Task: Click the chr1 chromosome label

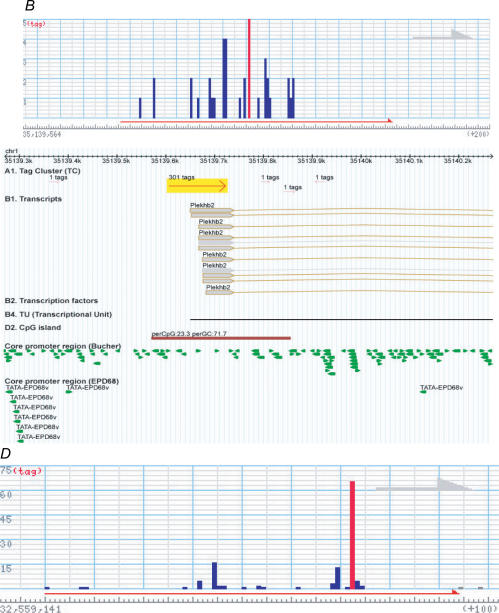Action: point(11,151)
